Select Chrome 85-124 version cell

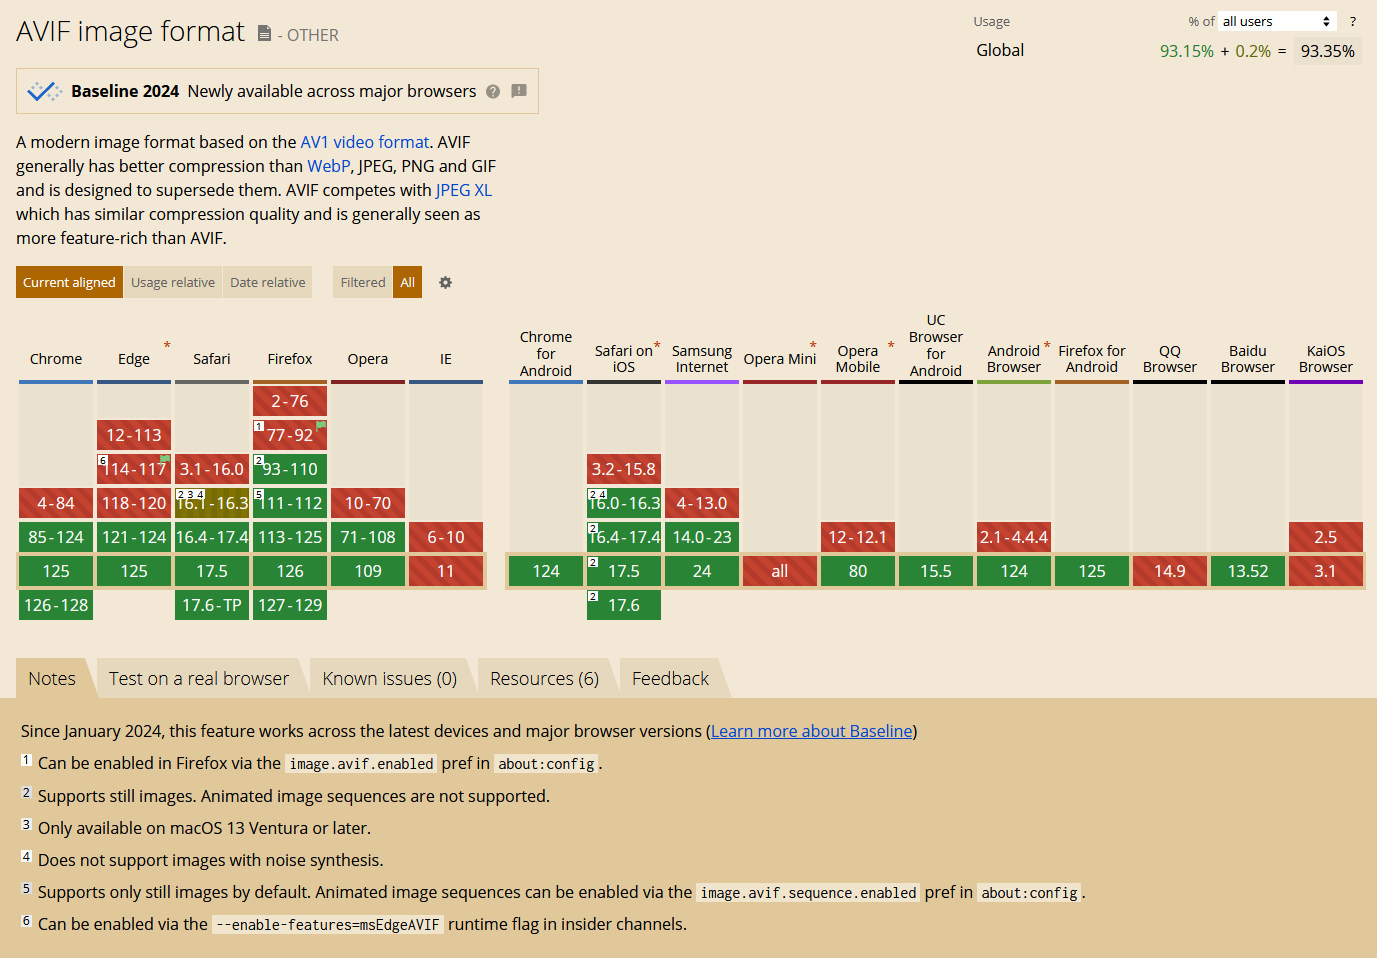(56, 537)
